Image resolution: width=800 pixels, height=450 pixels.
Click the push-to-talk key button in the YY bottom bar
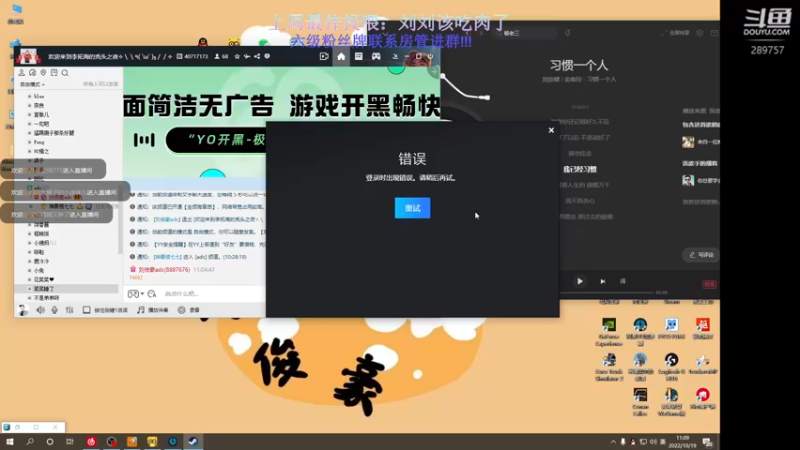coord(105,310)
